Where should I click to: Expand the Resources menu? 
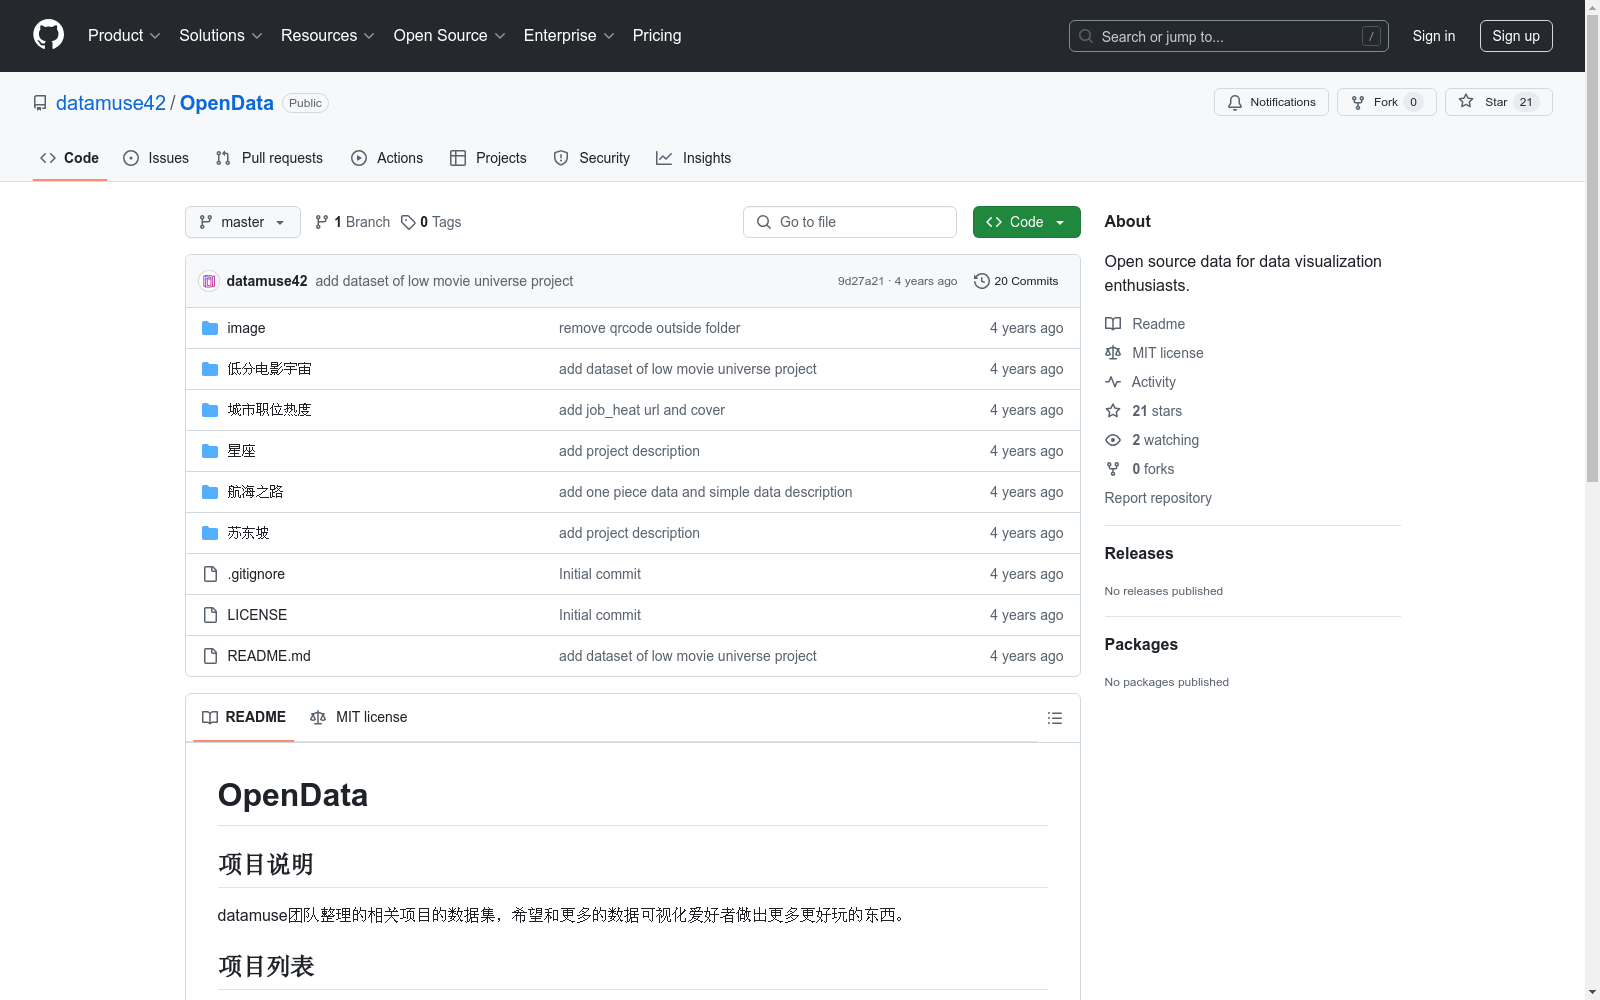[328, 36]
